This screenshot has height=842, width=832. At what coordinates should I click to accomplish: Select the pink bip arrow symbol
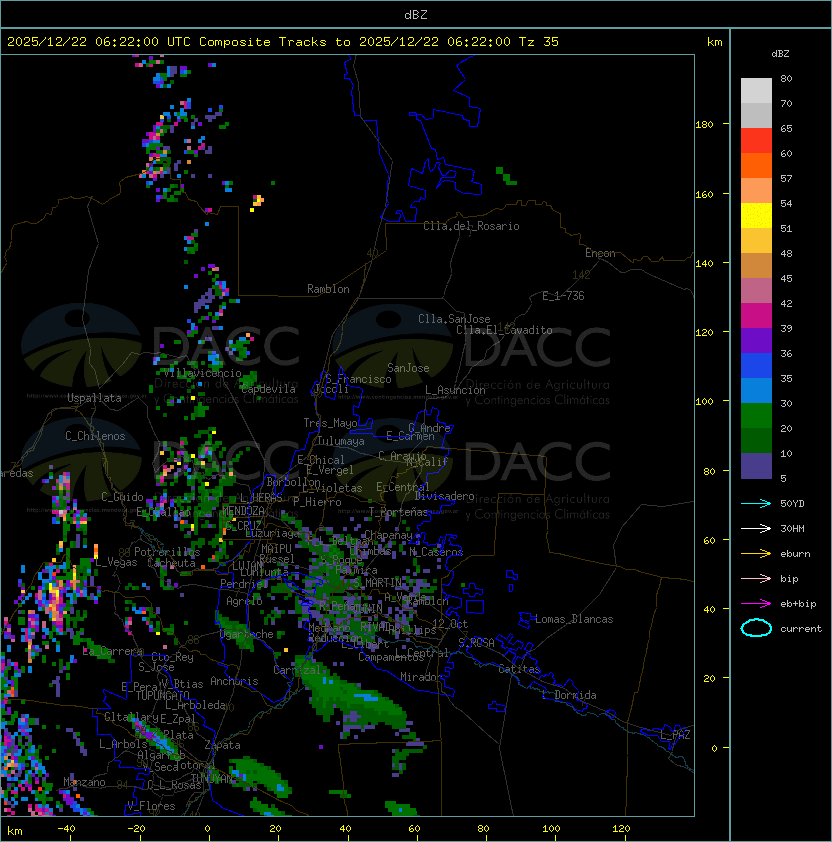[756, 578]
